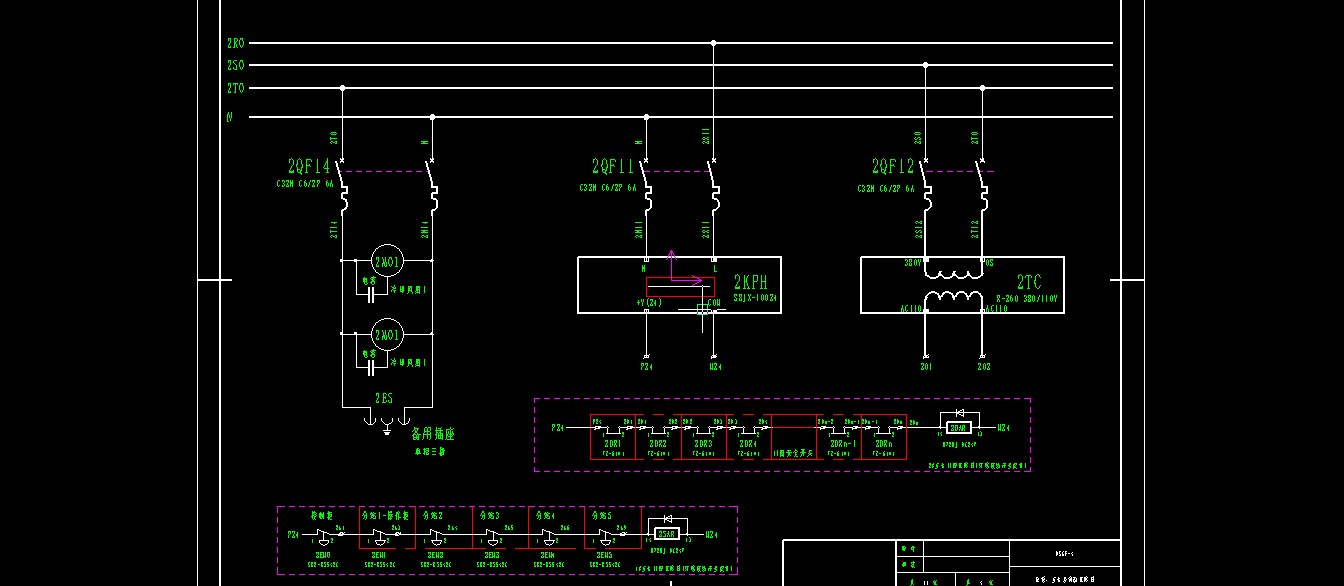Select the ground symbol under 2ES
This screenshot has width=1344, height=586.
coord(386,429)
